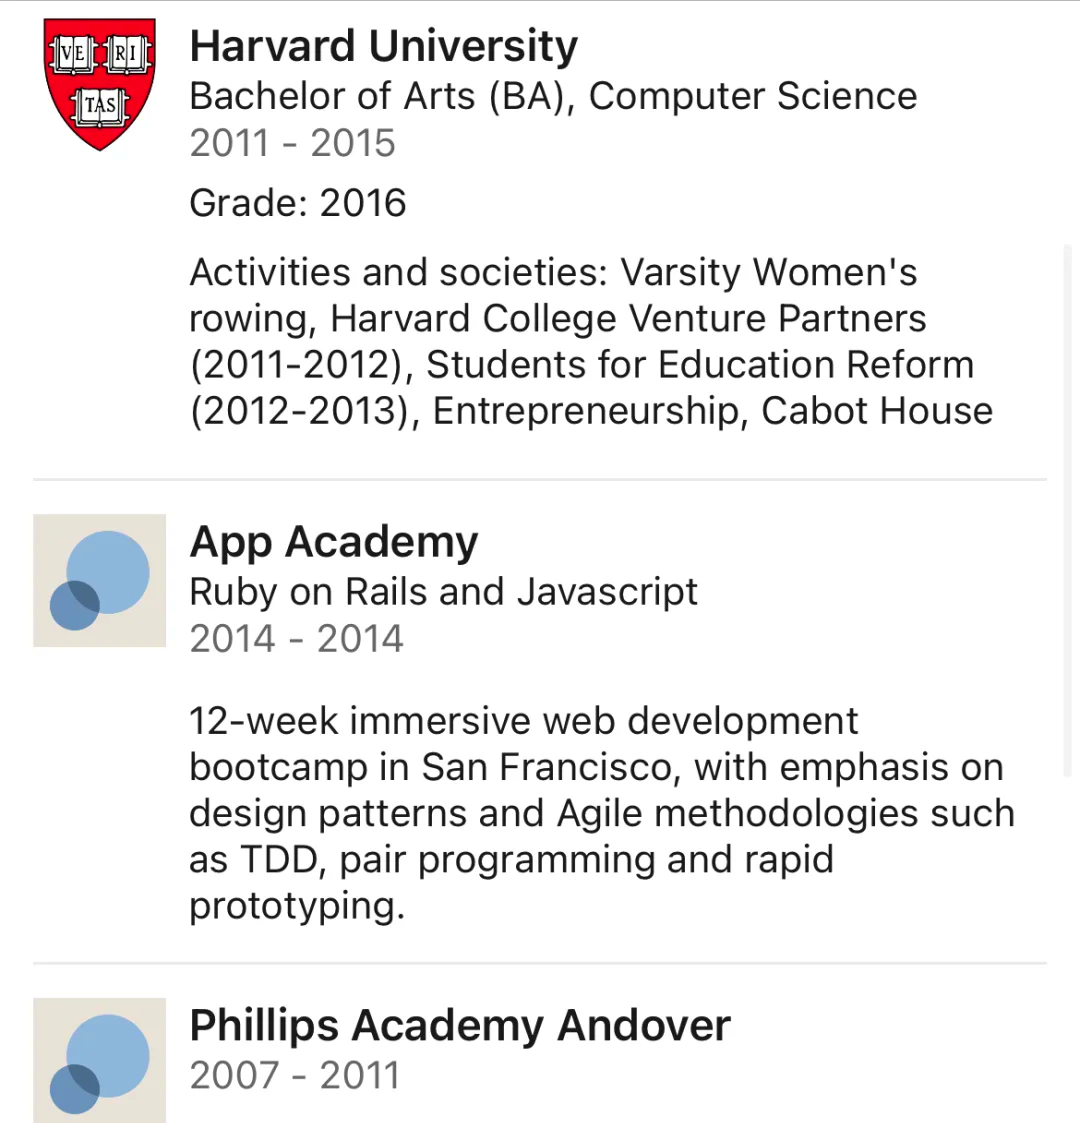This screenshot has height=1123, width=1080.
Task: Open the Phillips Academy Andover school page
Action: pos(460,1026)
